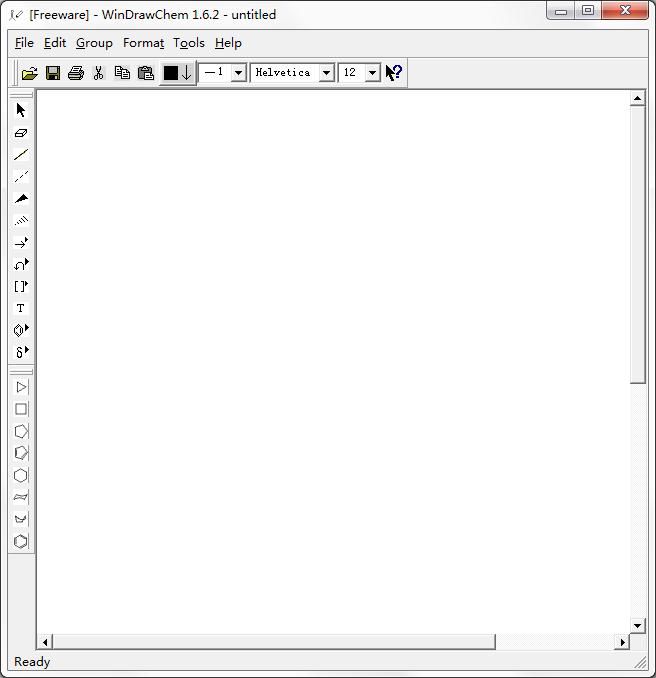The height and width of the screenshot is (678, 656).
Task: Select the arrow pointer tool
Action: 21,110
